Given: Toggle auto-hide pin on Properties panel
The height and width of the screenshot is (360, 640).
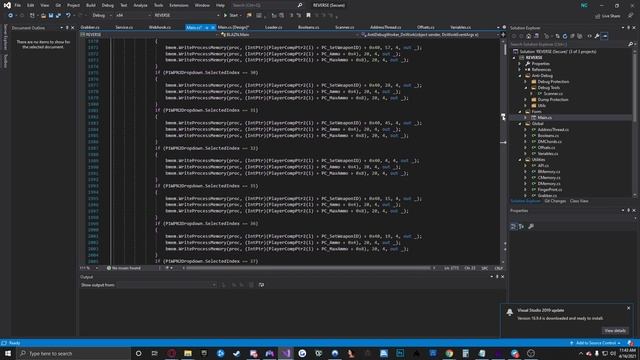Looking at the screenshot, I should 629,211.
